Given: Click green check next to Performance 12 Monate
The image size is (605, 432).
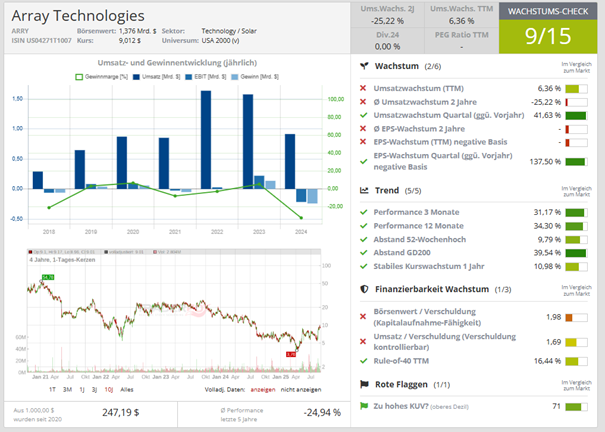Looking at the screenshot, I should (363, 226).
